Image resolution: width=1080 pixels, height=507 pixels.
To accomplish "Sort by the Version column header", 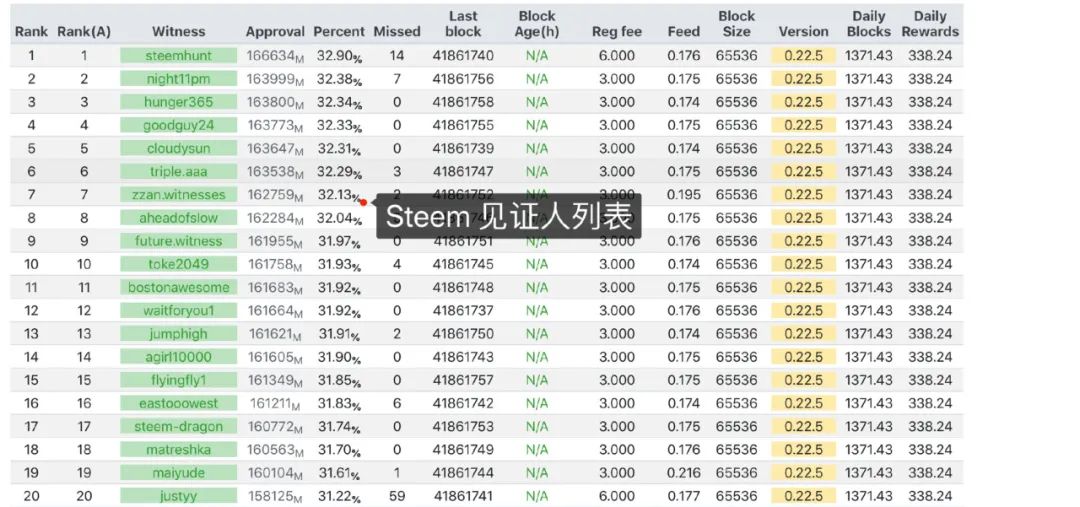I will click(x=803, y=32).
